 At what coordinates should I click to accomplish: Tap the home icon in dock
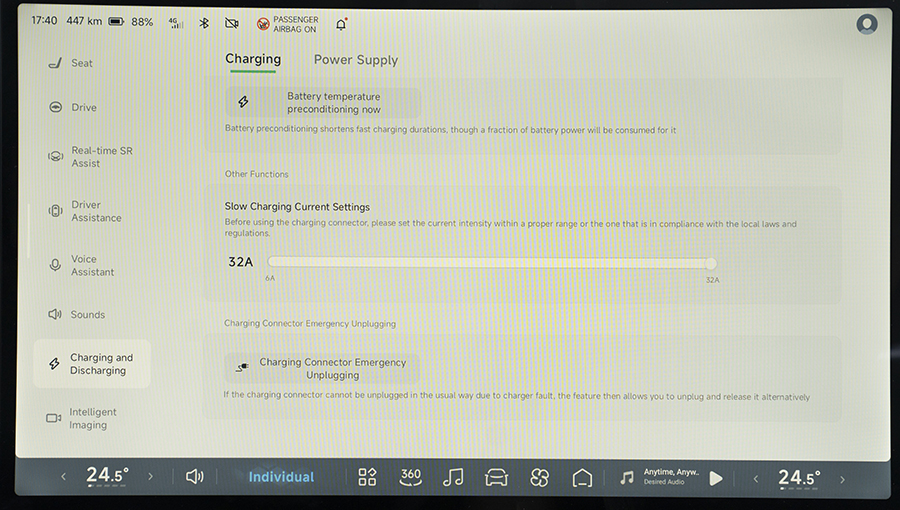pyautogui.click(x=582, y=477)
